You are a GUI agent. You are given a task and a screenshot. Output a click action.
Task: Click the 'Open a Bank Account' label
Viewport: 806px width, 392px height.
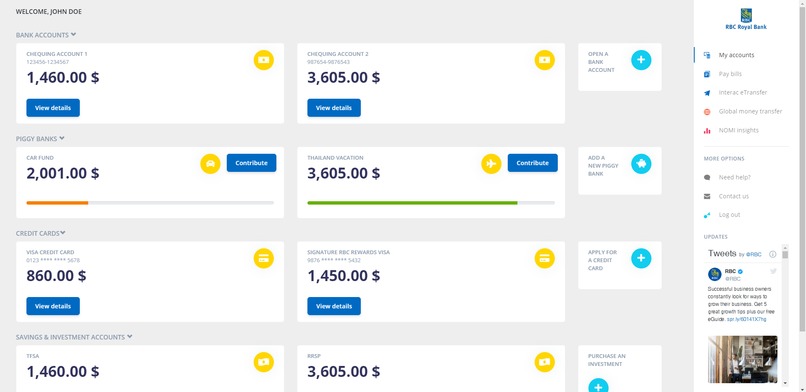(601, 62)
